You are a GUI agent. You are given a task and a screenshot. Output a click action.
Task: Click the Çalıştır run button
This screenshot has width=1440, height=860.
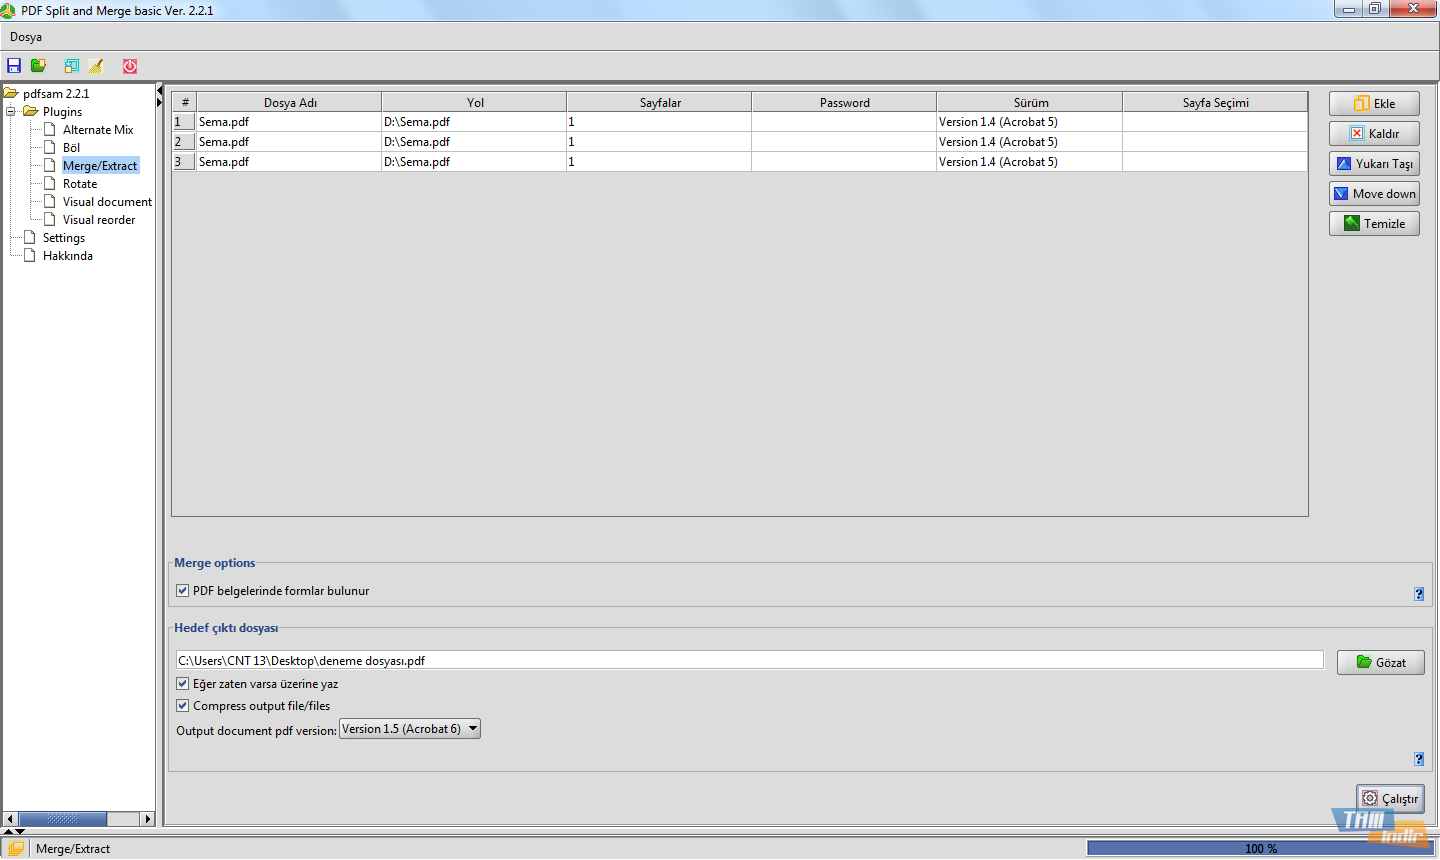(1390, 799)
